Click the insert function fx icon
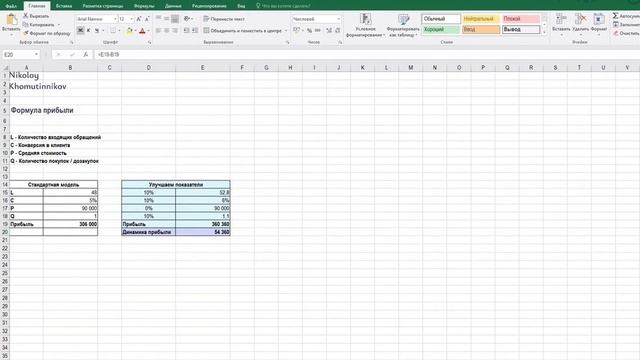 [85, 54]
